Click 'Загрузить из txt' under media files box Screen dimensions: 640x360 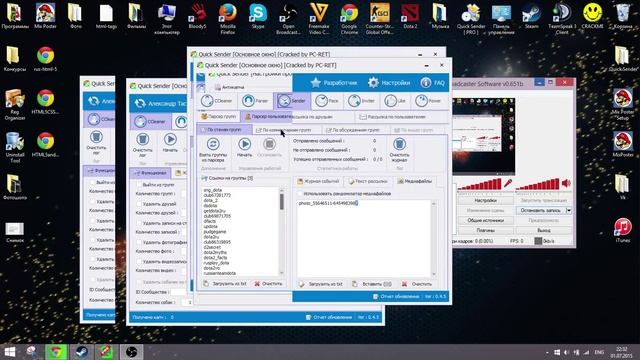click(x=321, y=284)
